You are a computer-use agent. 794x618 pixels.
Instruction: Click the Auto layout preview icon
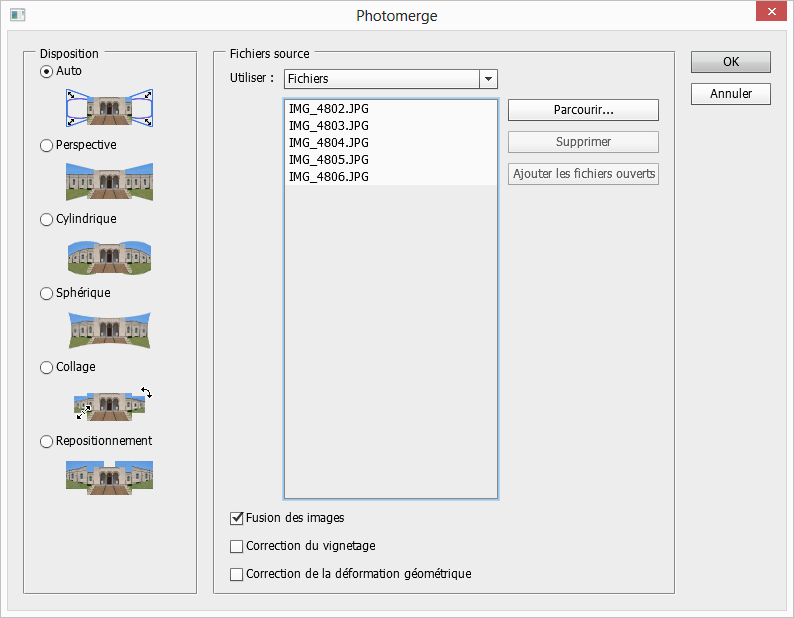click(109, 108)
